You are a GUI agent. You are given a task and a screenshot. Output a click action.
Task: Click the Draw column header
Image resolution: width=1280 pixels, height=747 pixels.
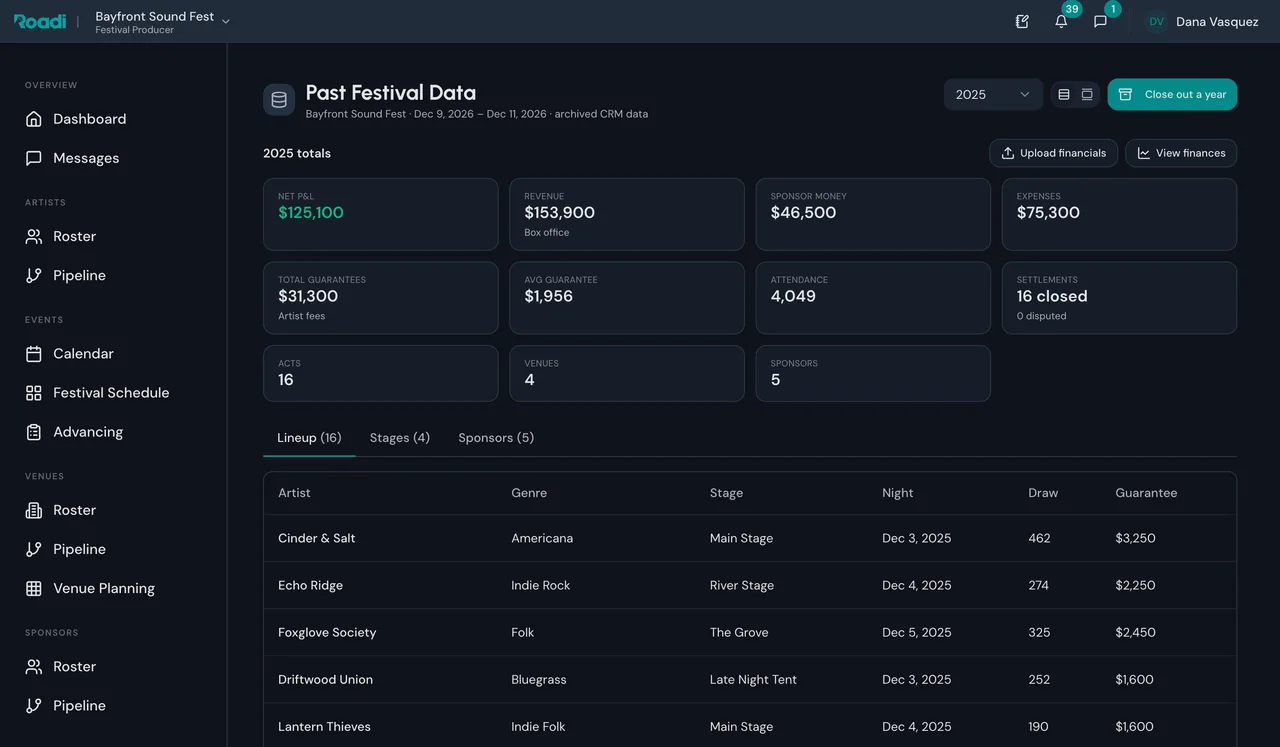tap(1043, 493)
